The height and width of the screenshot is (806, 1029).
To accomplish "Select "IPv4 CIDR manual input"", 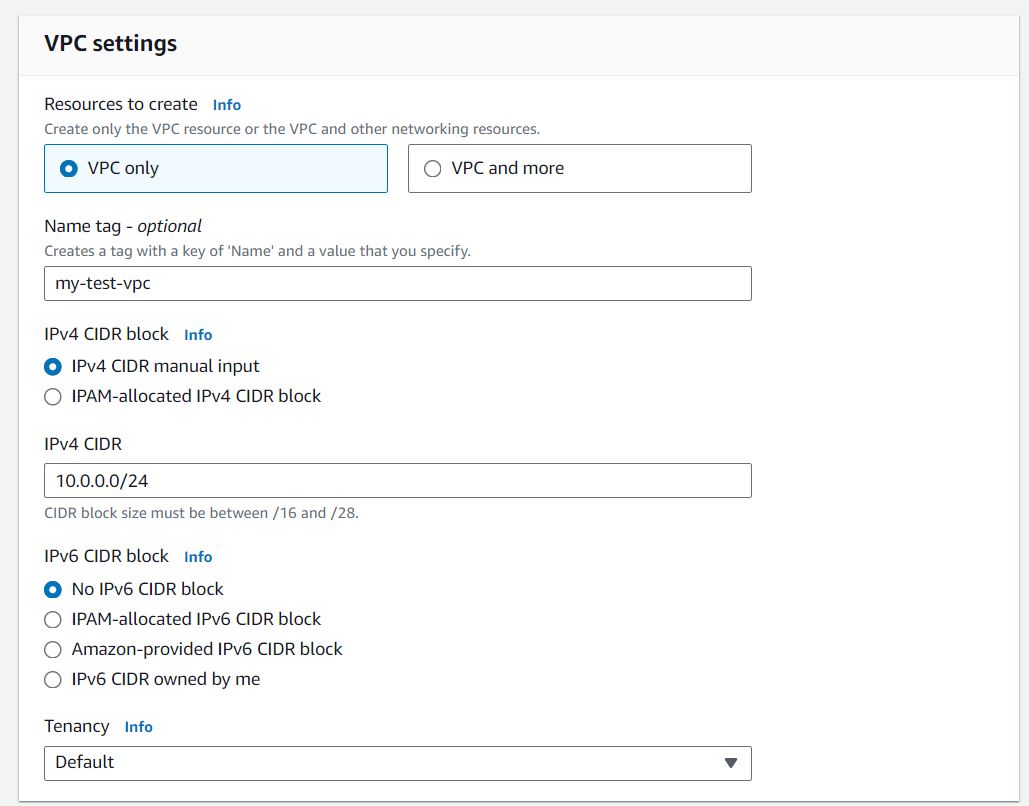I will [52, 366].
